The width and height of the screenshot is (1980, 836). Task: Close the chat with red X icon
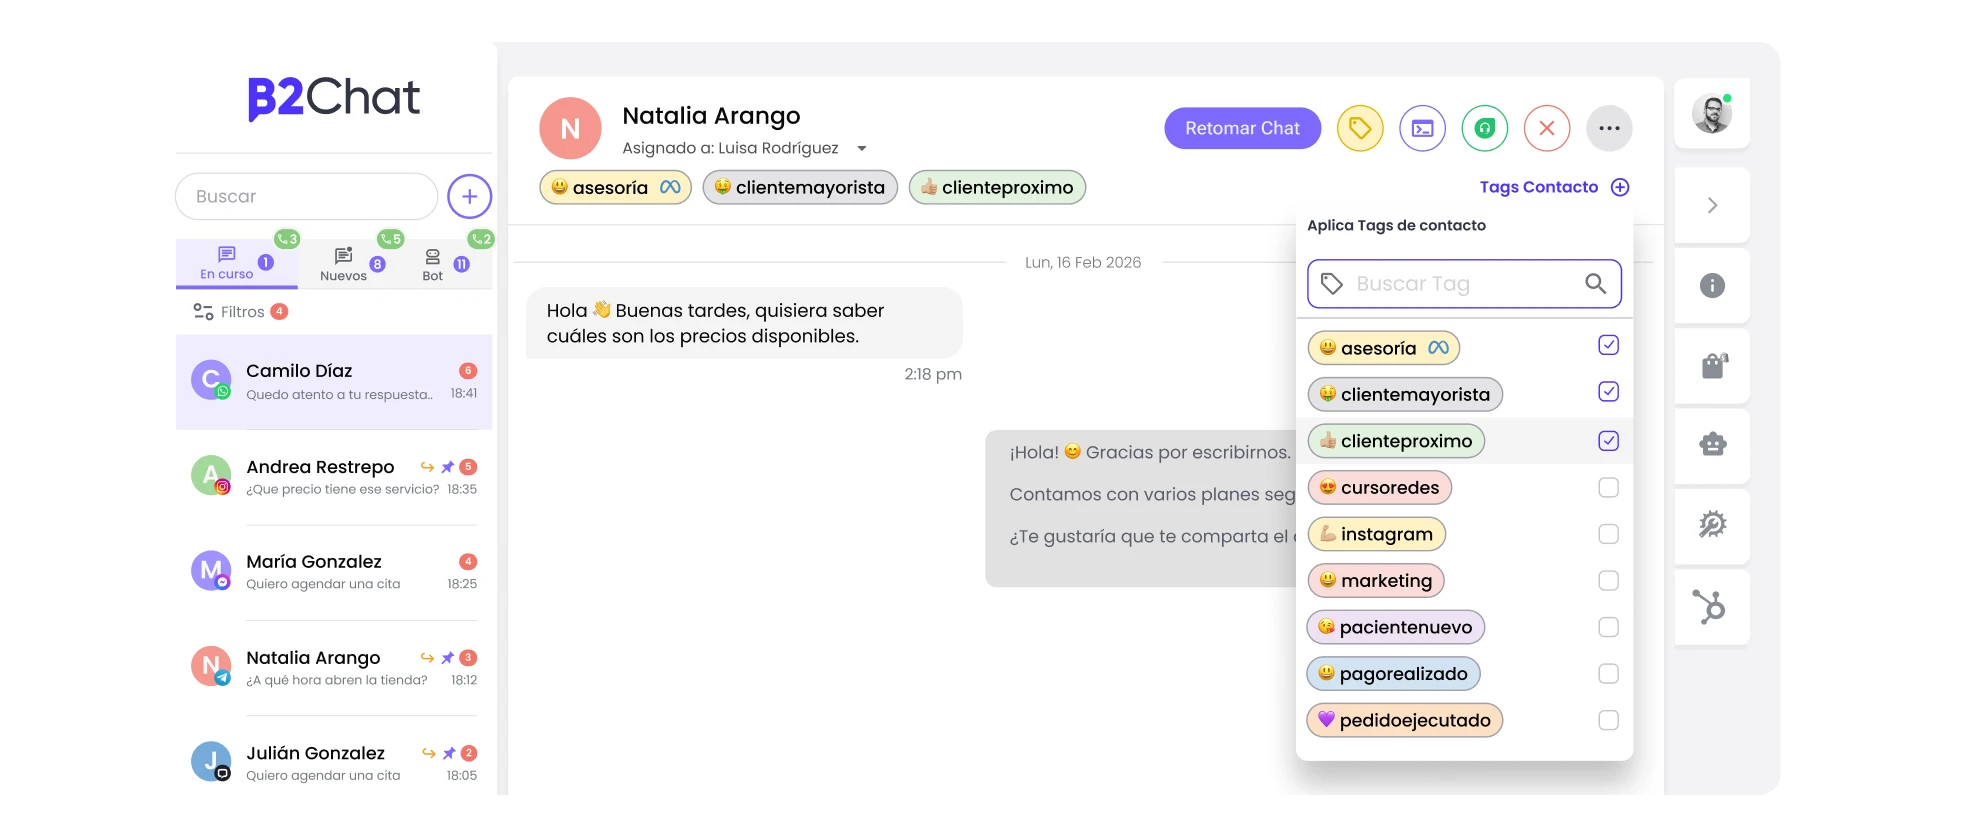pyautogui.click(x=1547, y=128)
